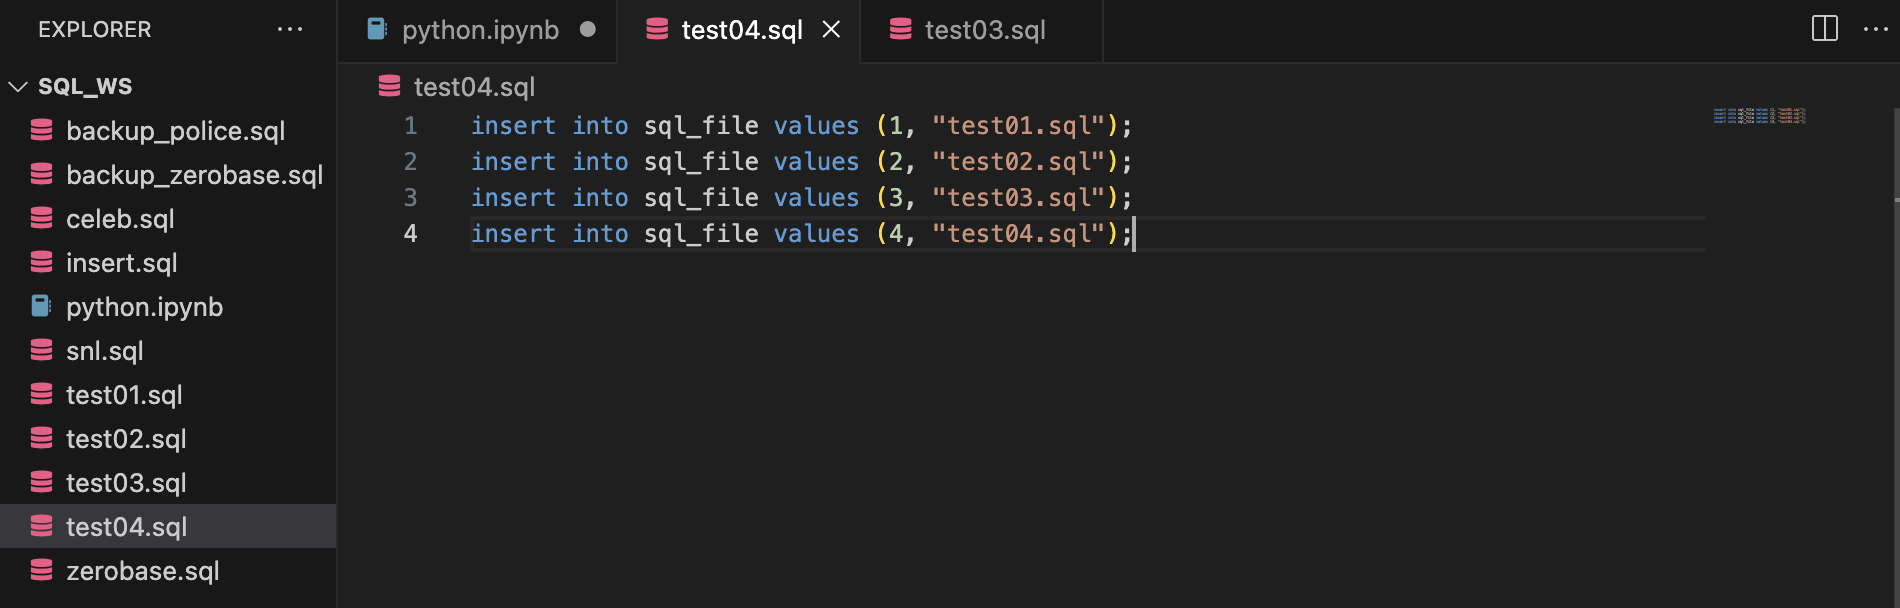Viewport: 1900px width, 608px height.
Task: Close the test04.sql tab
Action: [831, 30]
